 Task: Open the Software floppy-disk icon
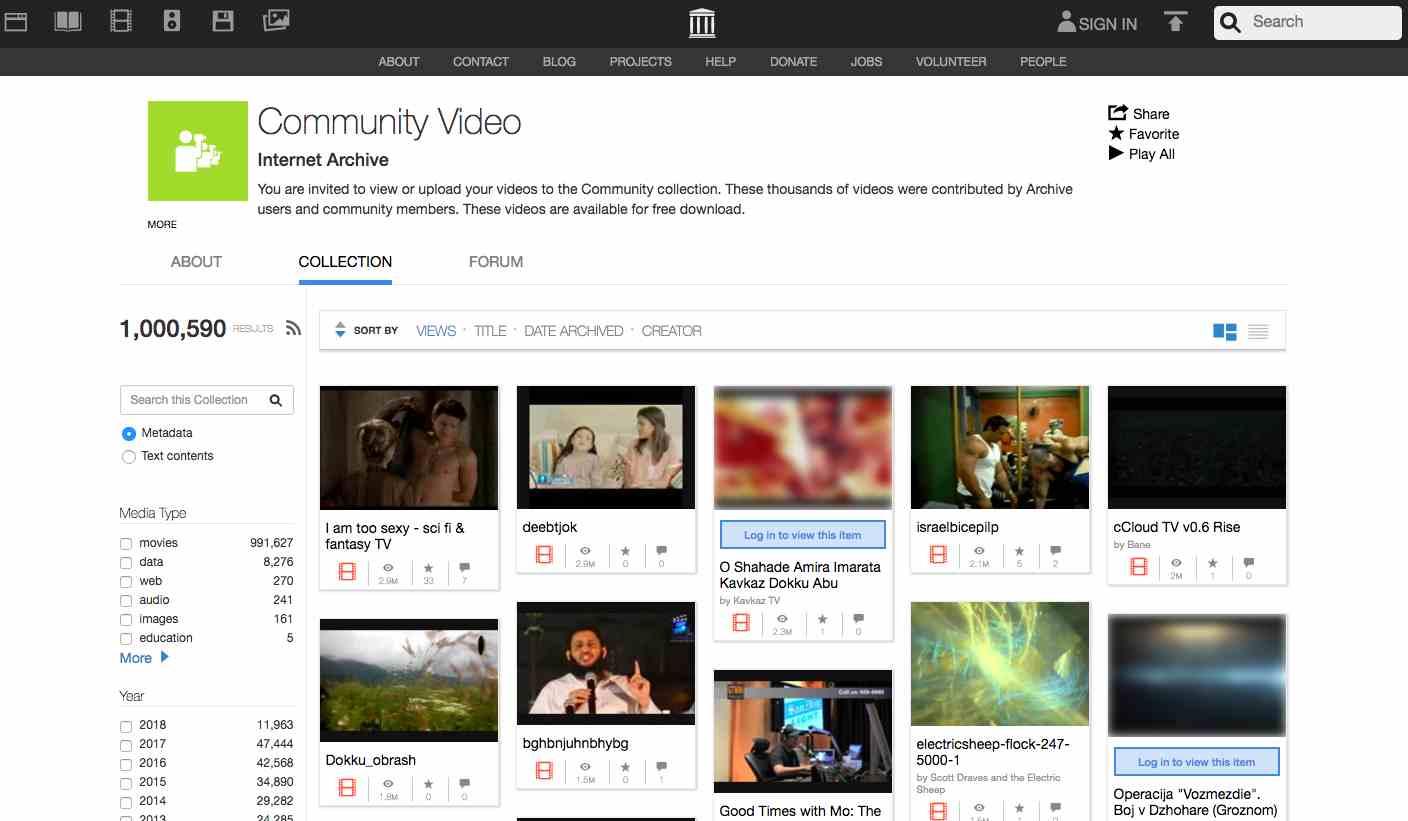click(x=222, y=21)
